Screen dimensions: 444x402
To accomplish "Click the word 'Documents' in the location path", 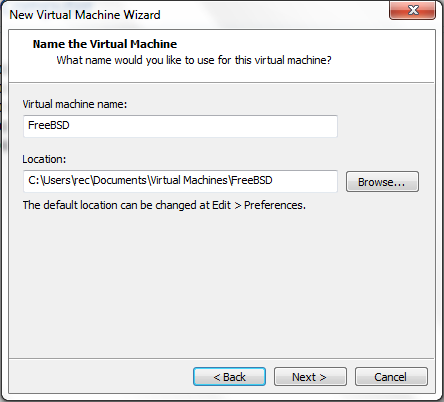I will (120, 180).
